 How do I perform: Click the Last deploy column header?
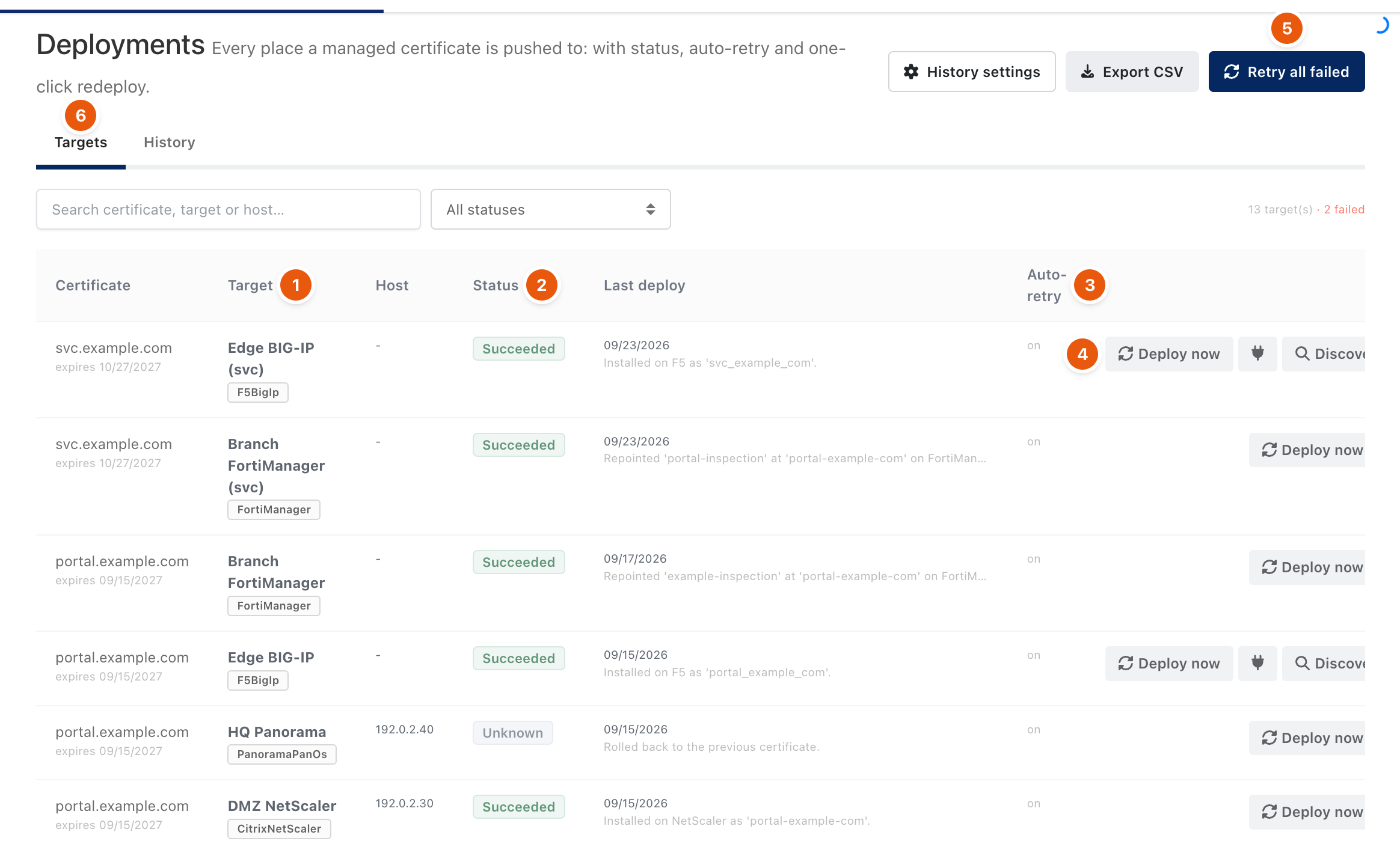click(644, 285)
